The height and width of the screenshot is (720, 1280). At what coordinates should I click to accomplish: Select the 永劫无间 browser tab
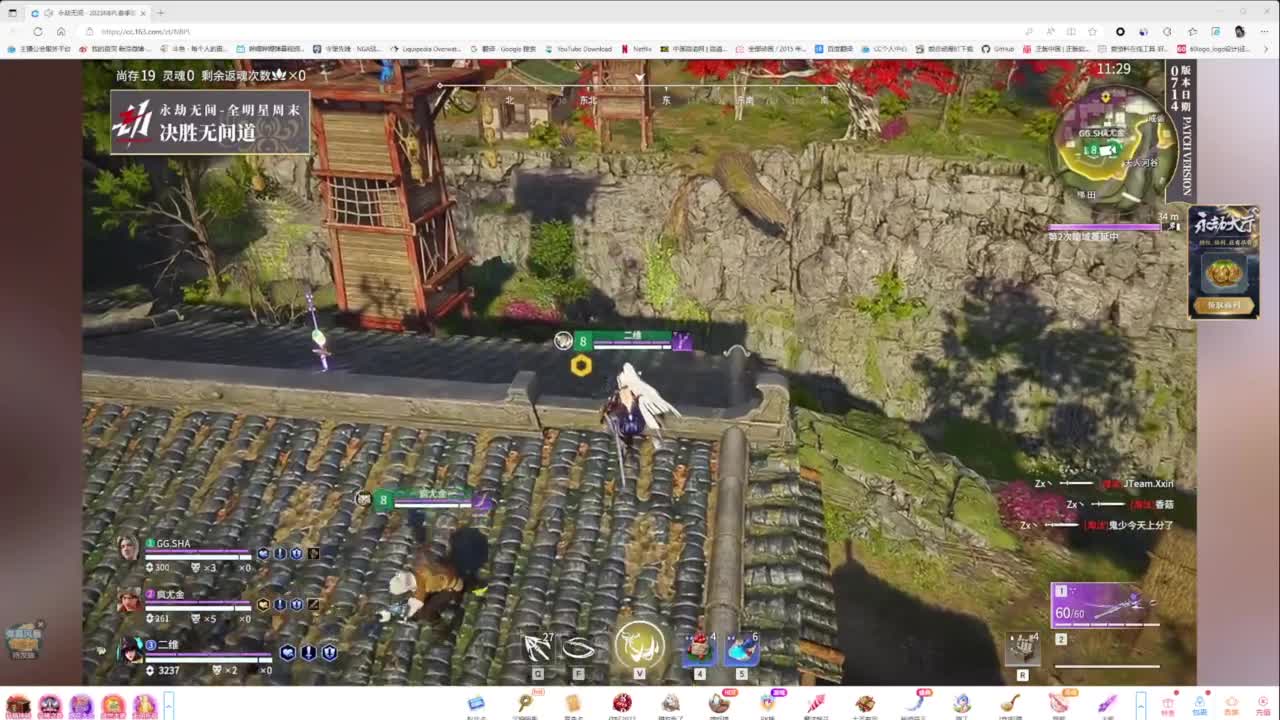click(88, 13)
